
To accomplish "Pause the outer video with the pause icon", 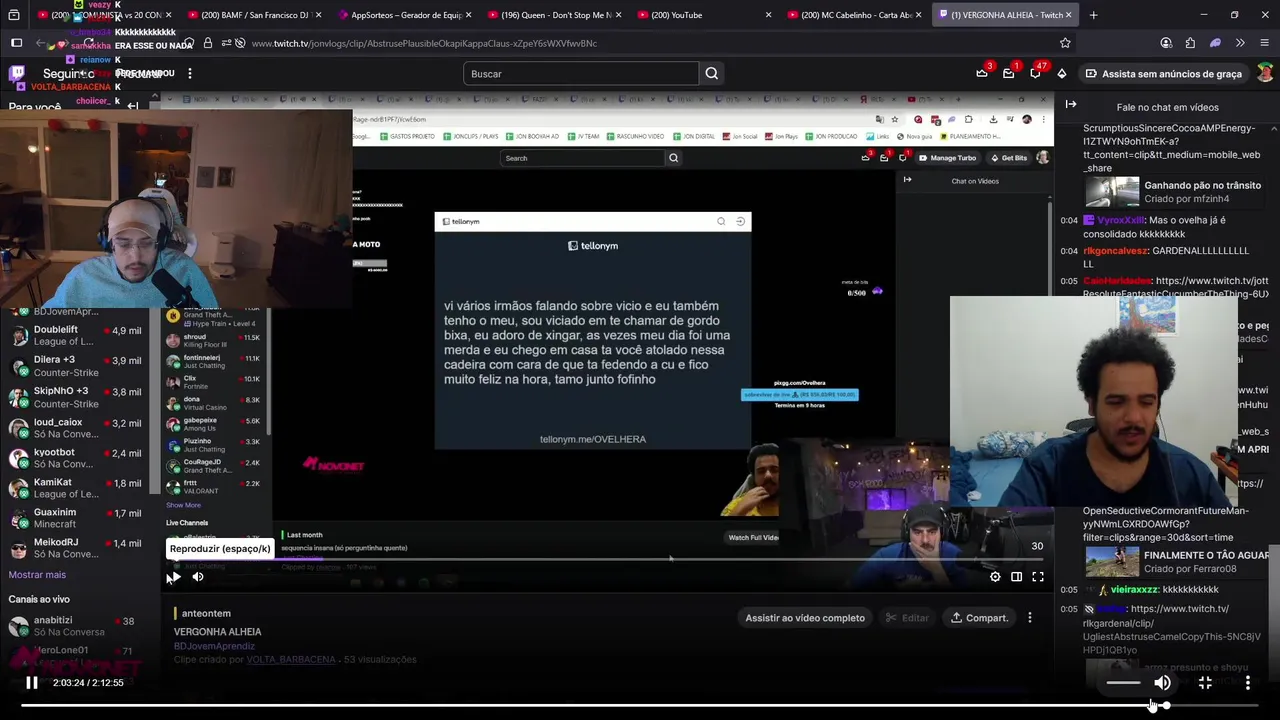I will coord(31,683).
